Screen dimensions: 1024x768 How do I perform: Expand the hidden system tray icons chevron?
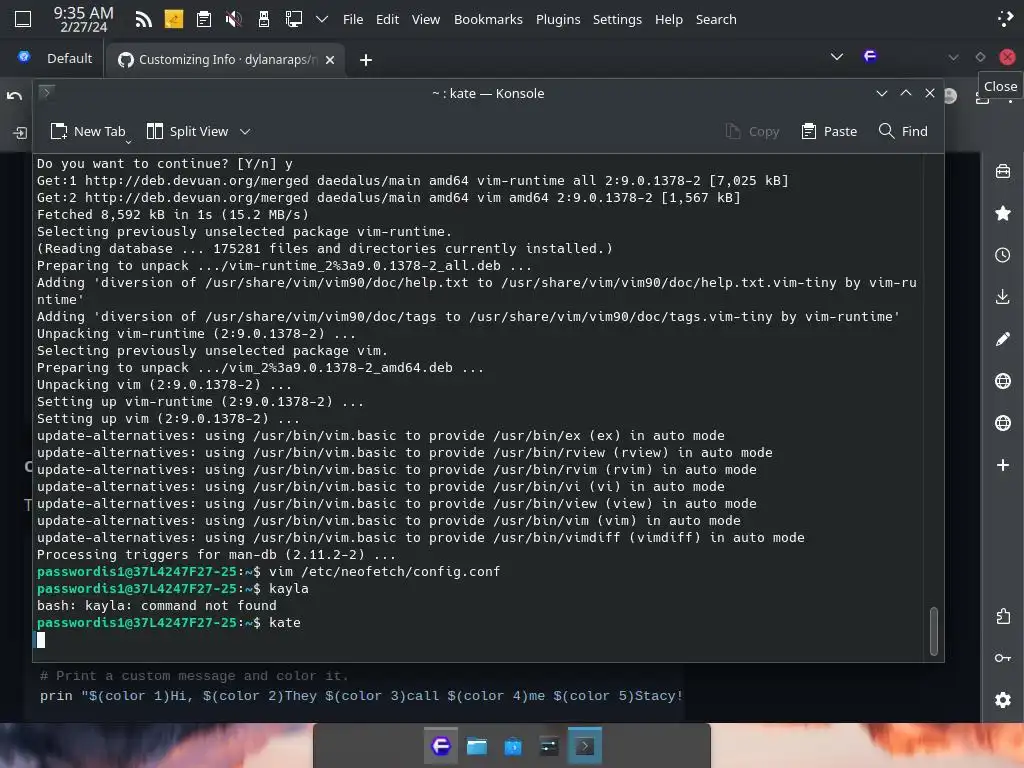click(321, 19)
